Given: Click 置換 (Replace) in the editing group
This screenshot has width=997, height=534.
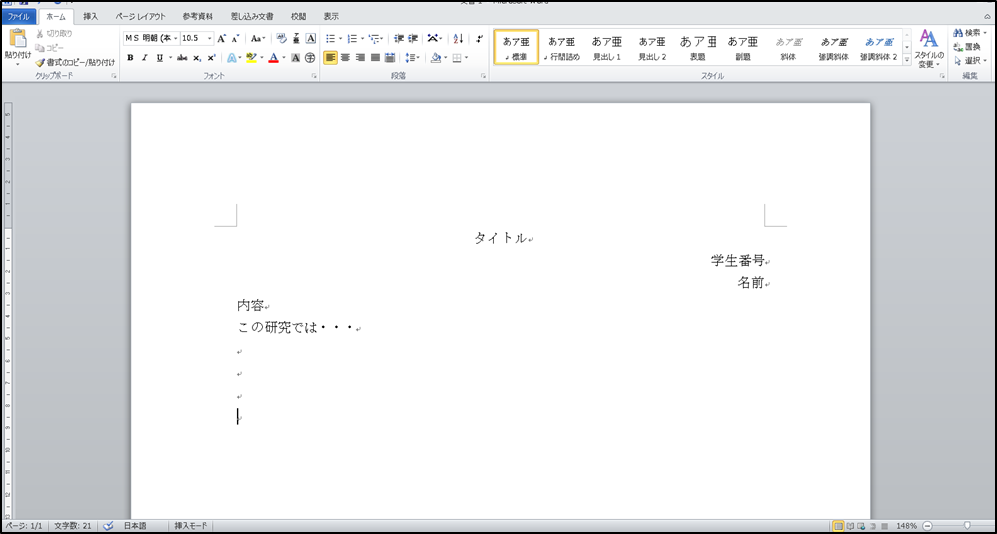Looking at the screenshot, I should 967,46.
